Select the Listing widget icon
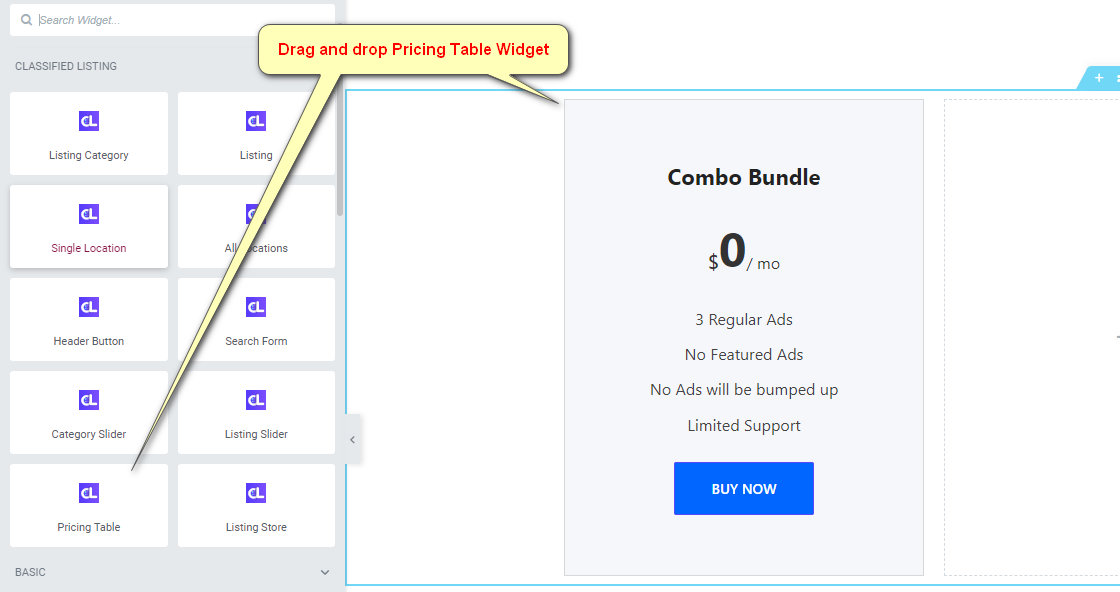Image resolution: width=1120 pixels, height=592 pixels. (x=256, y=121)
